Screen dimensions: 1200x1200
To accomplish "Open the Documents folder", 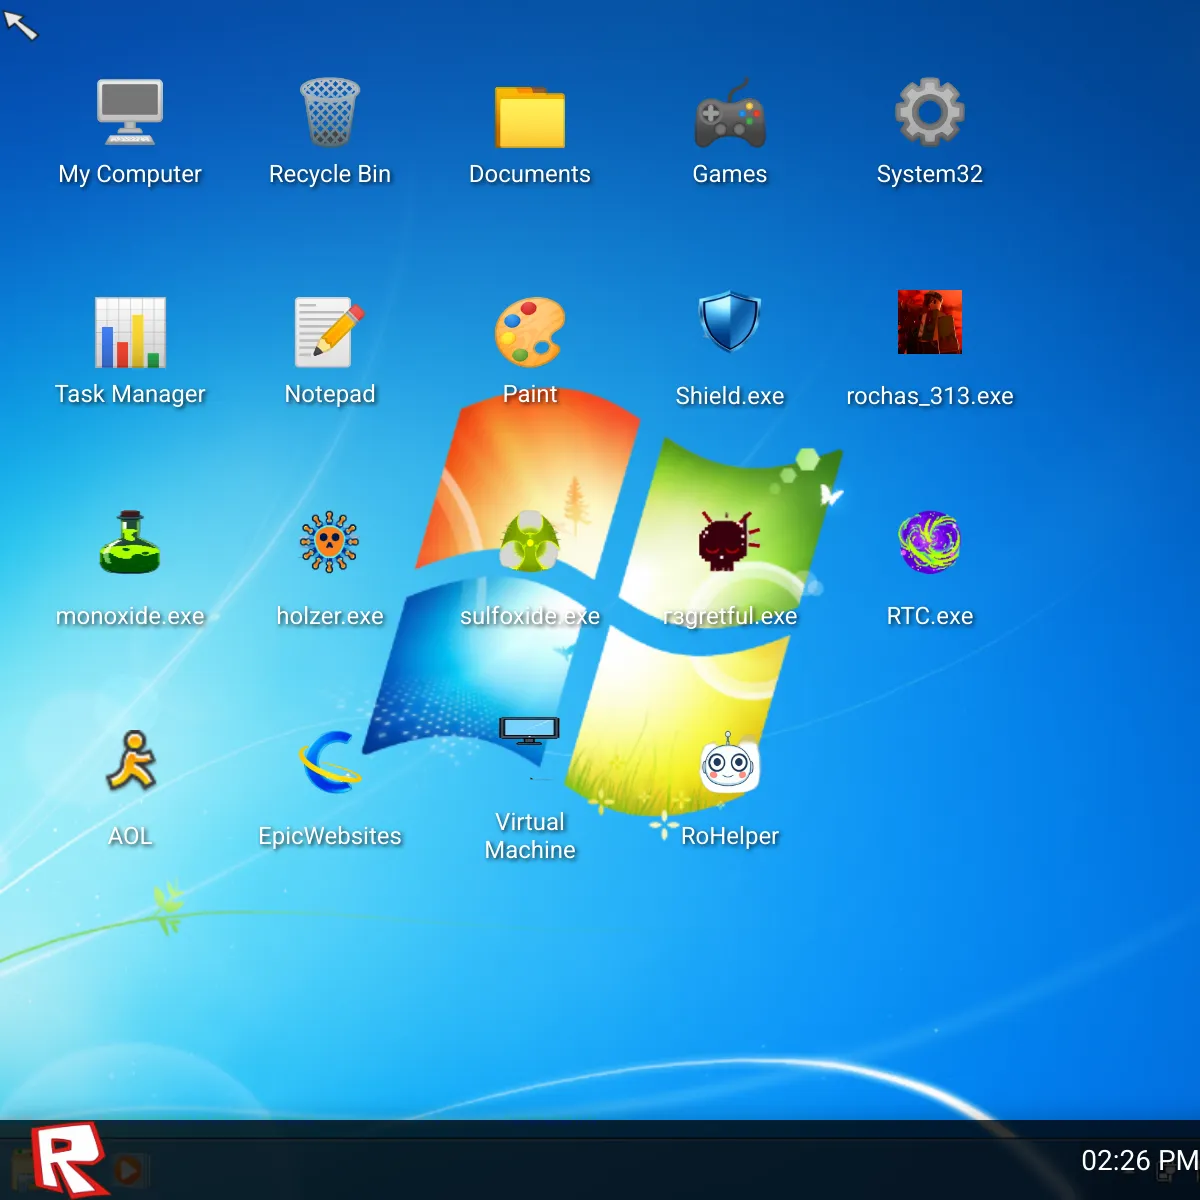I will (530, 117).
